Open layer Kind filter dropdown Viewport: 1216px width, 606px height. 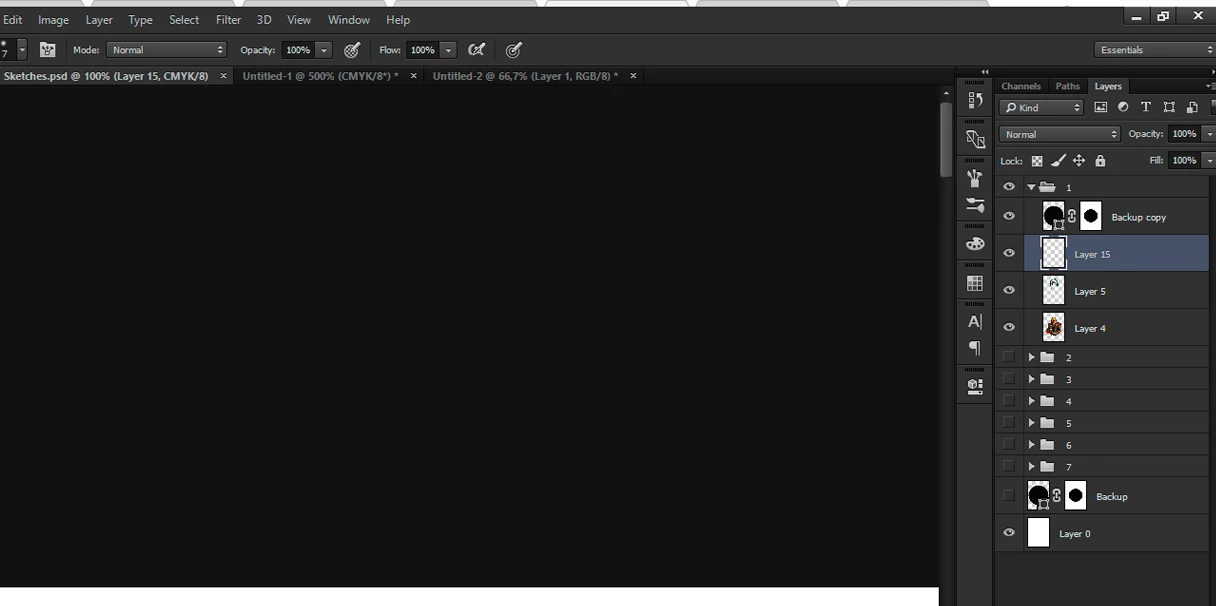point(1042,107)
